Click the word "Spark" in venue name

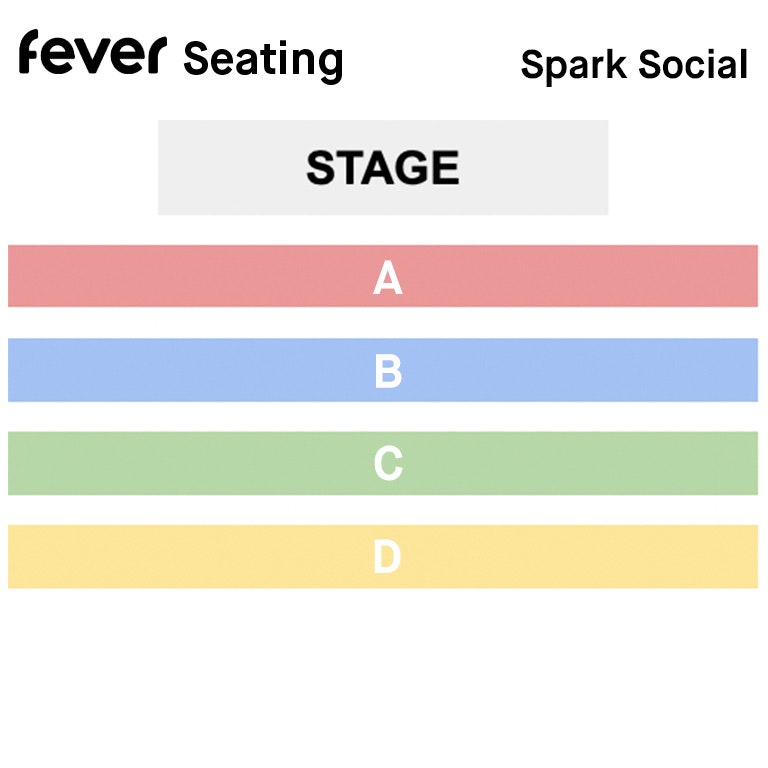[574, 65]
